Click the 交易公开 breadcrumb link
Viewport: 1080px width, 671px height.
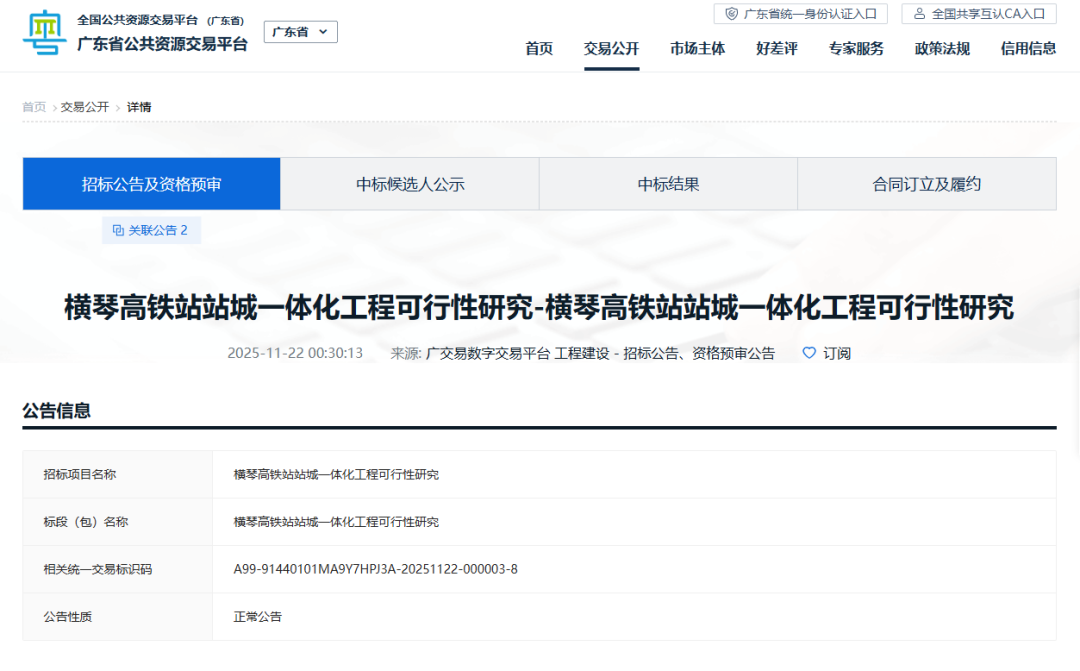click(x=84, y=107)
